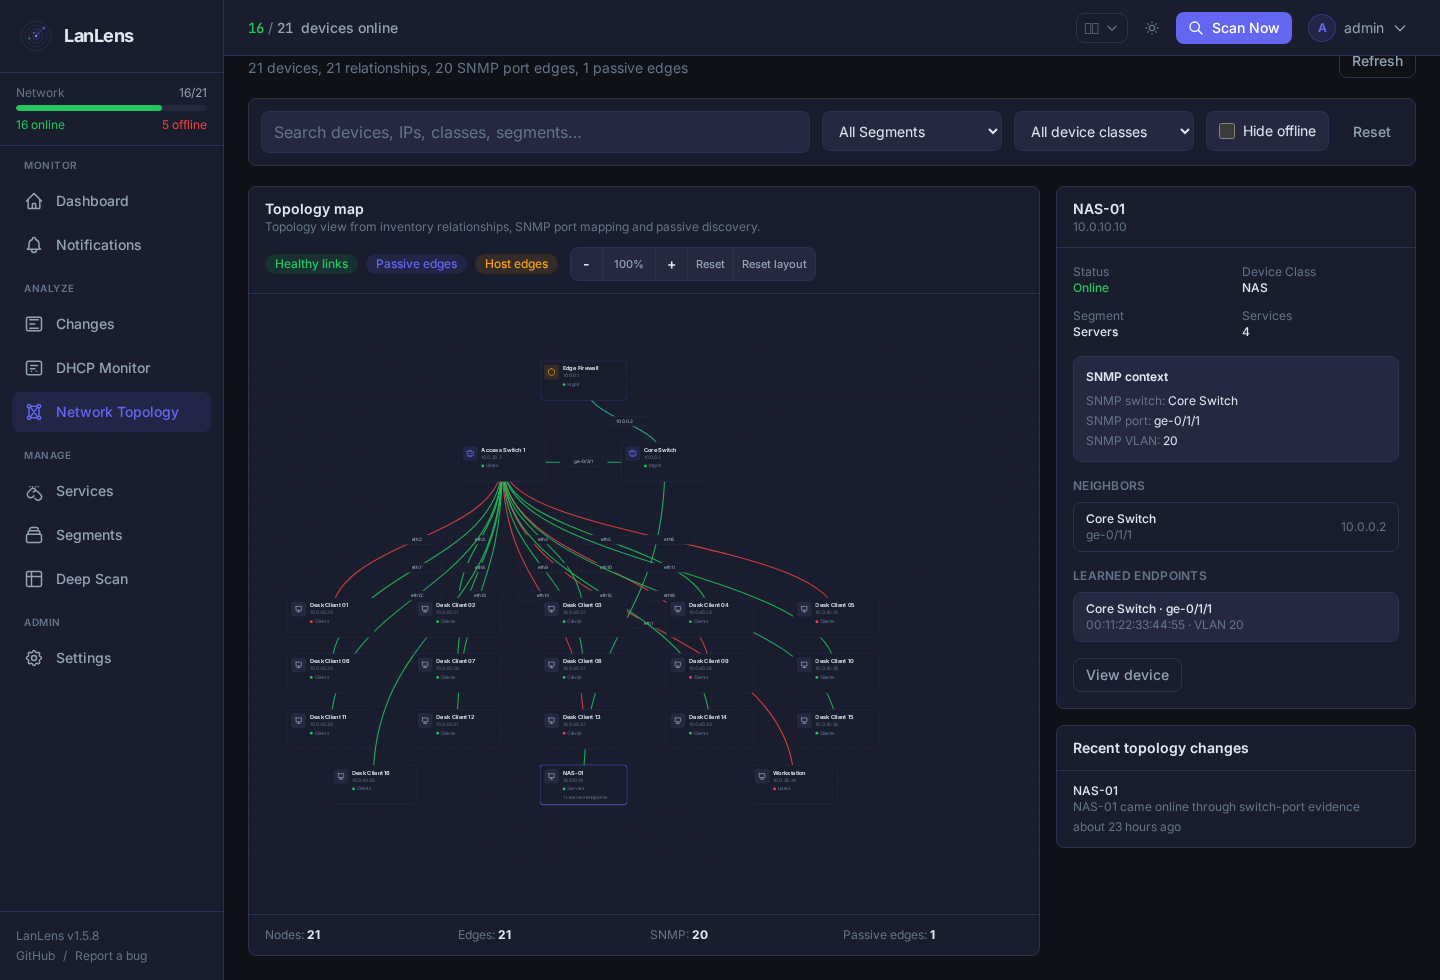Expand the layout view dropdown in header
1440x980 pixels.
1102,28
